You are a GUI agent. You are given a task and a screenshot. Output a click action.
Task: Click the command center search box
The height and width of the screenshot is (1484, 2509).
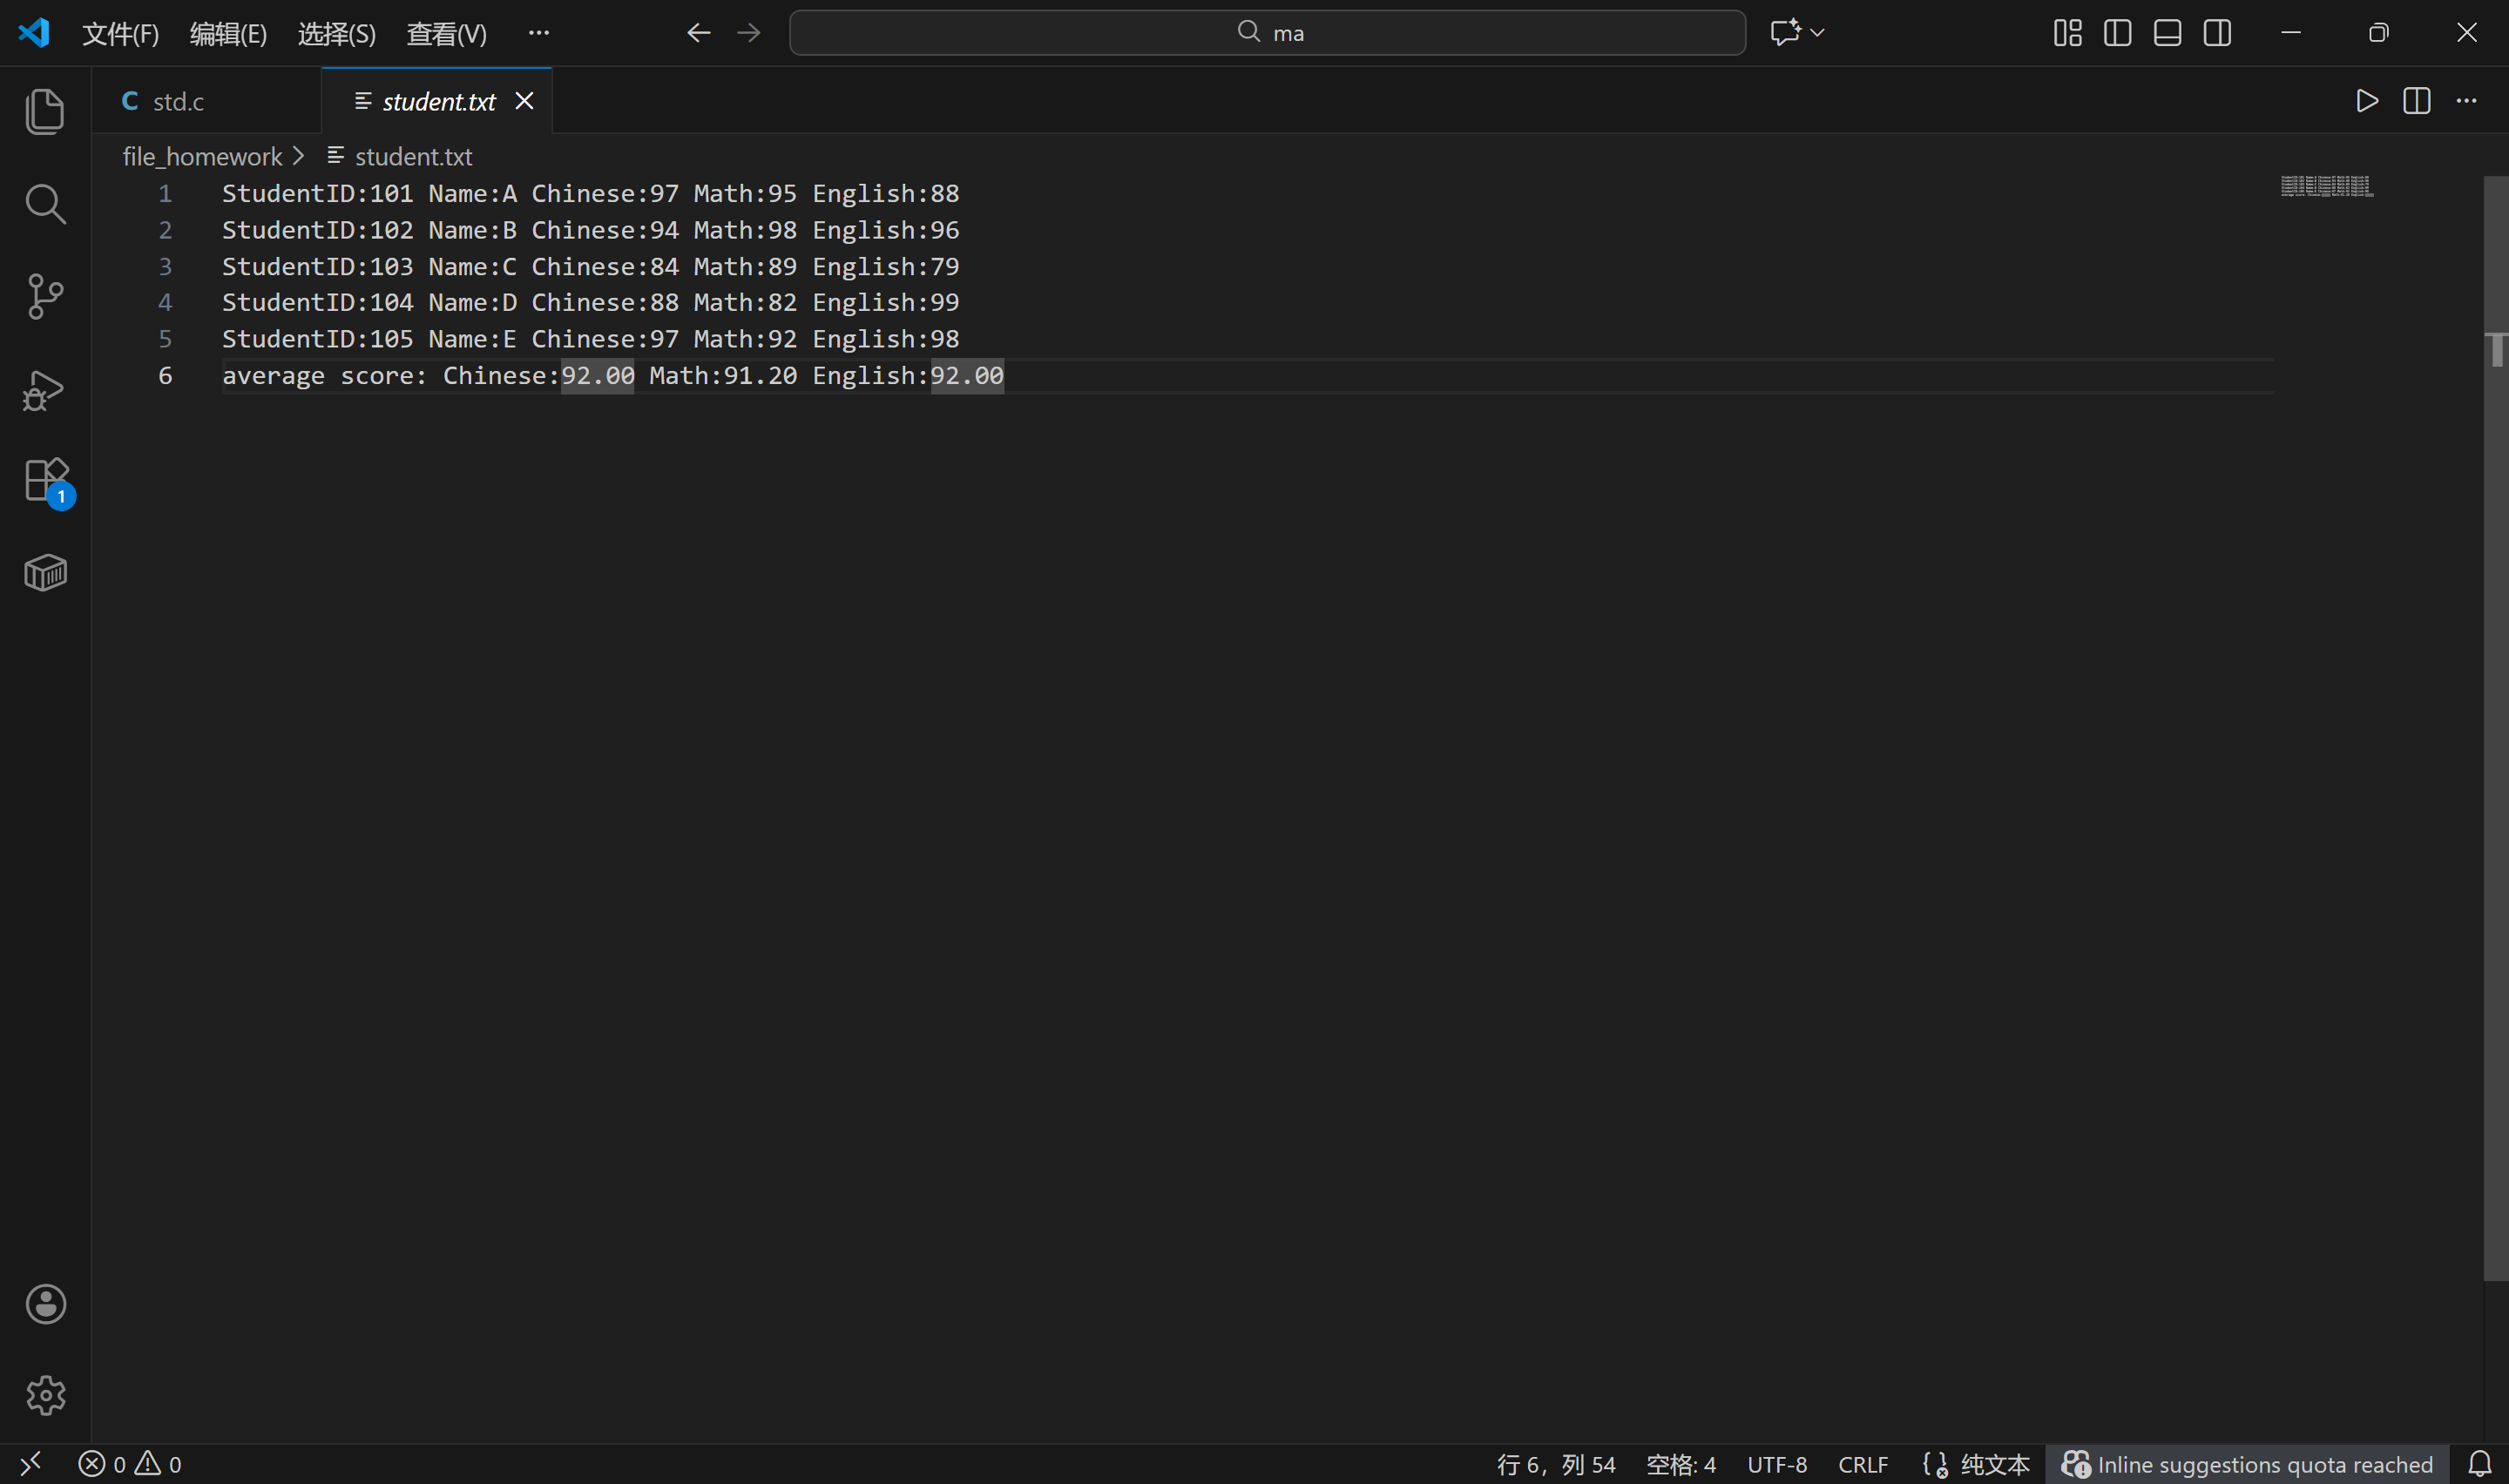click(x=1267, y=33)
